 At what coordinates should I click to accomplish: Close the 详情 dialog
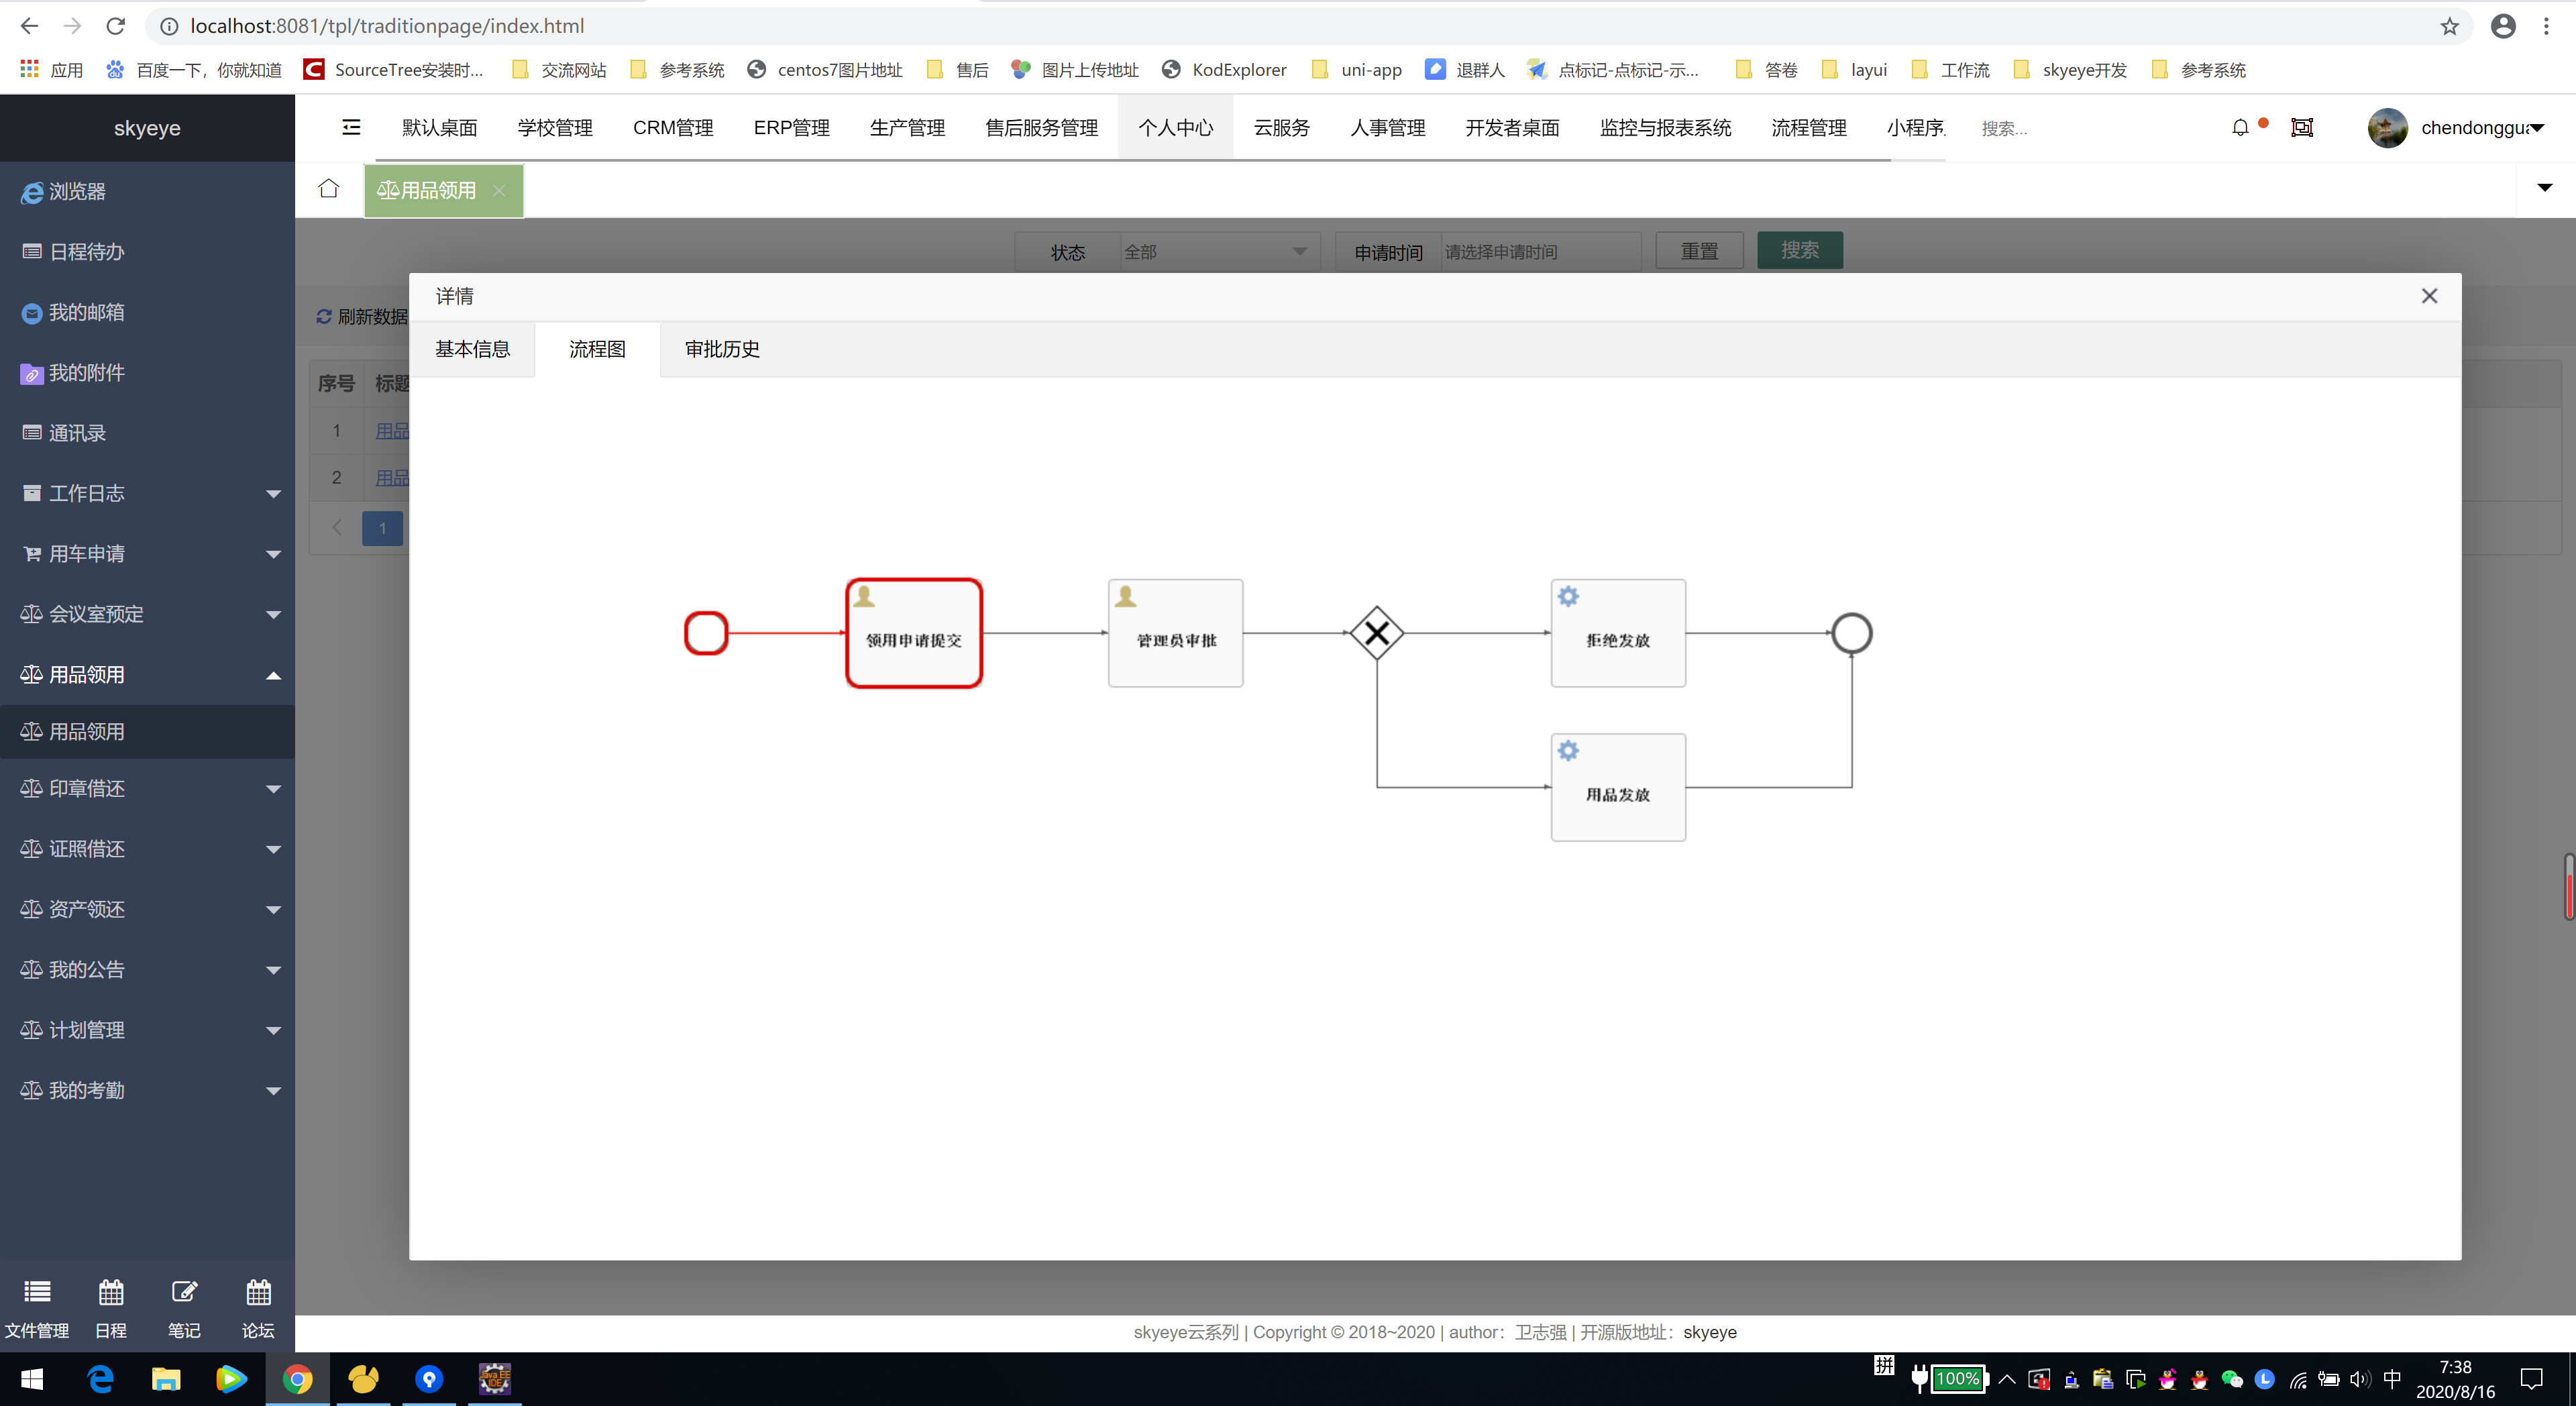[x=2429, y=296]
